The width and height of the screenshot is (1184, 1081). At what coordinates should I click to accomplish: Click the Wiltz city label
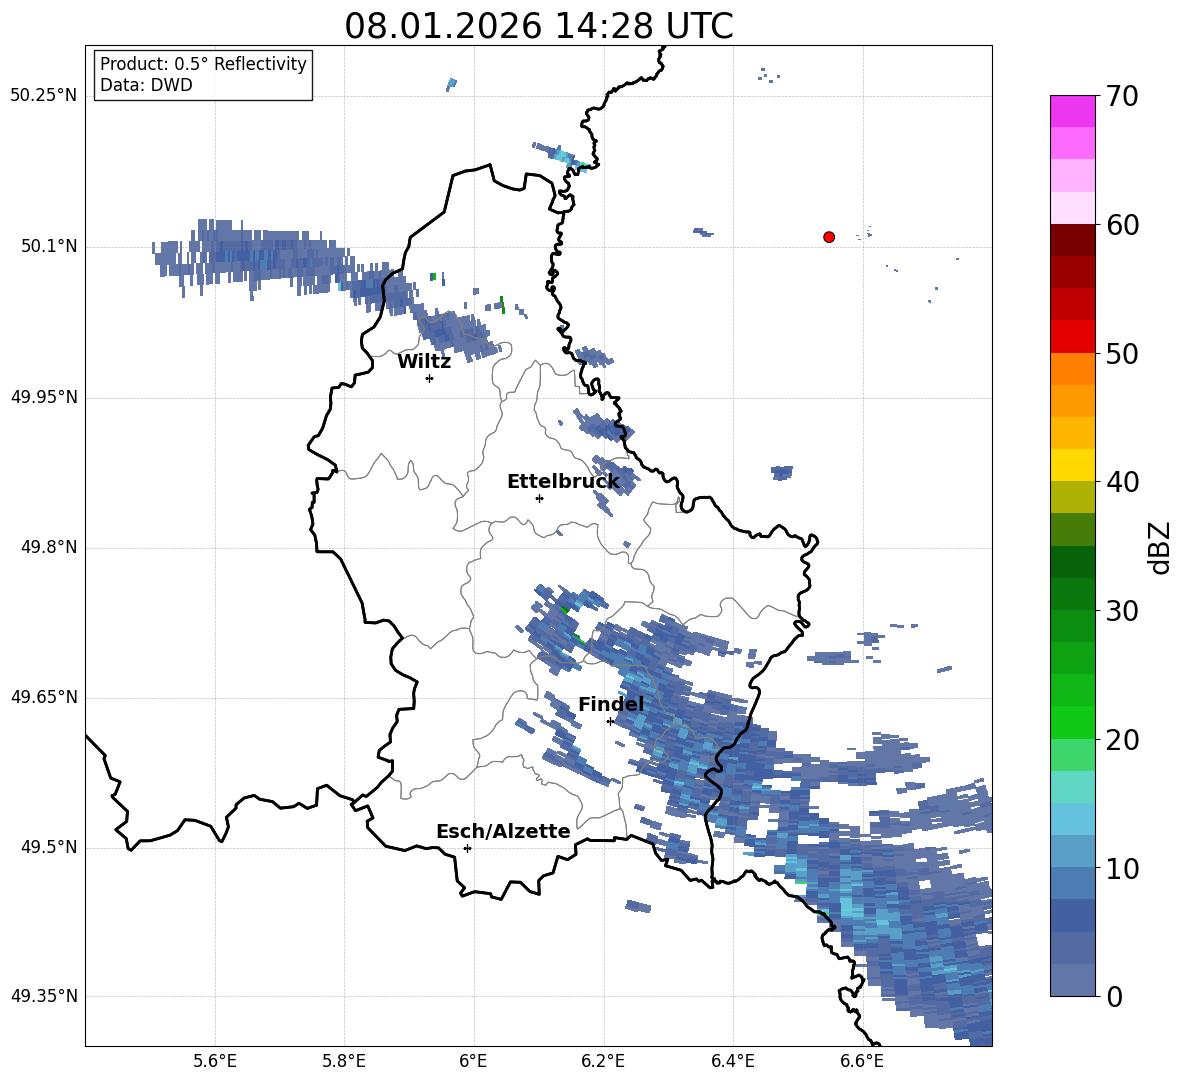(x=424, y=362)
